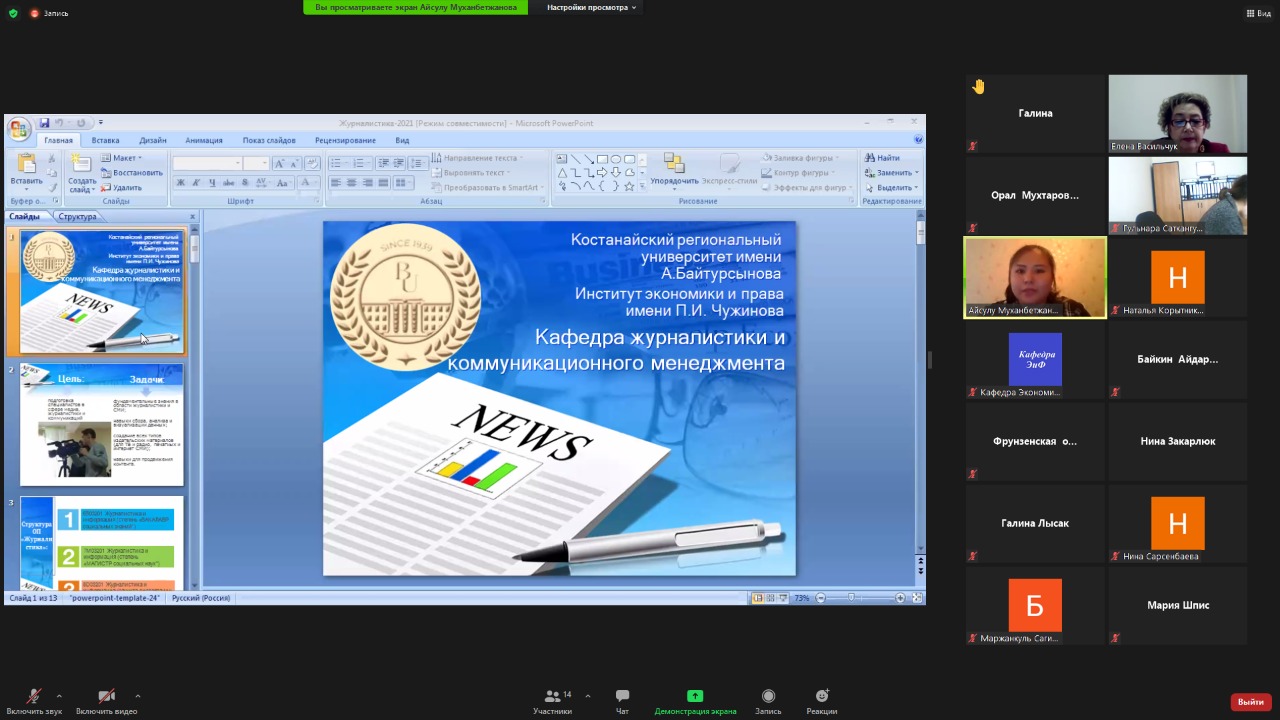Open Направление текста text direction dropdown
Screen dimensions: 1280x720
[x=479, y=158]
